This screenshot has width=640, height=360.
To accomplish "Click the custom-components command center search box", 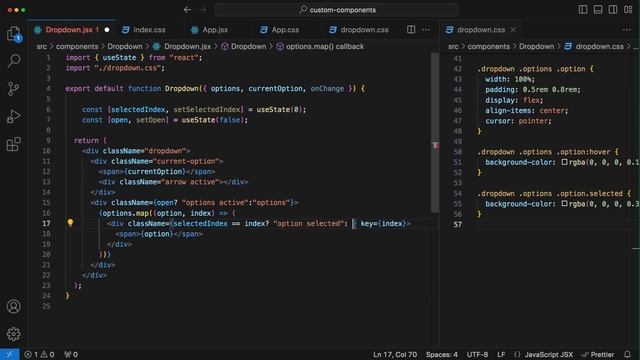I will 337,9.
